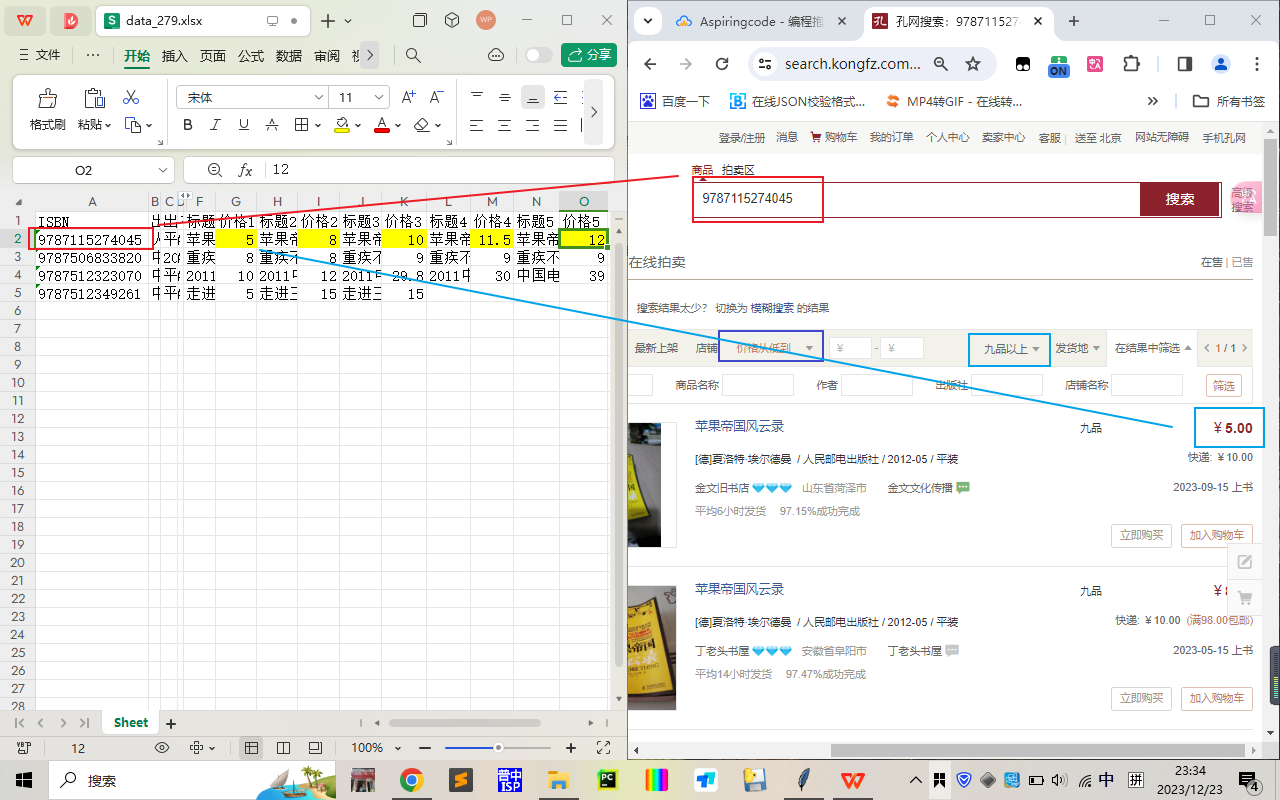Screen dimensions: 1280x800
Task: Click the 筛选 filter button
Action: tap(1224, 385)
